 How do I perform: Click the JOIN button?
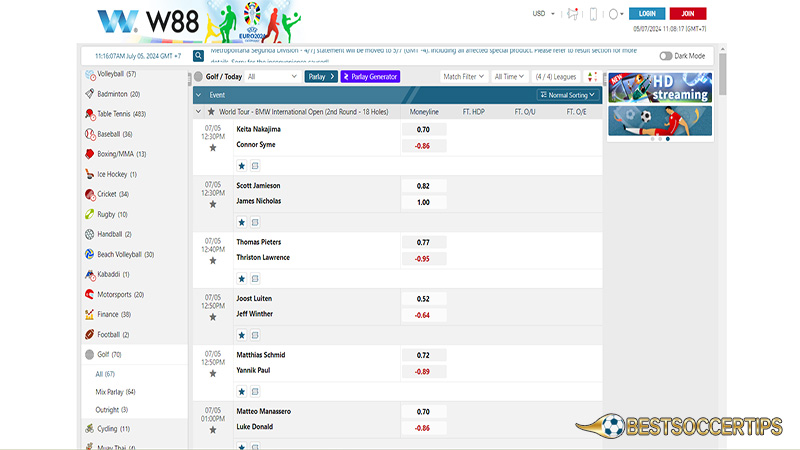click(x=688, y=14)
